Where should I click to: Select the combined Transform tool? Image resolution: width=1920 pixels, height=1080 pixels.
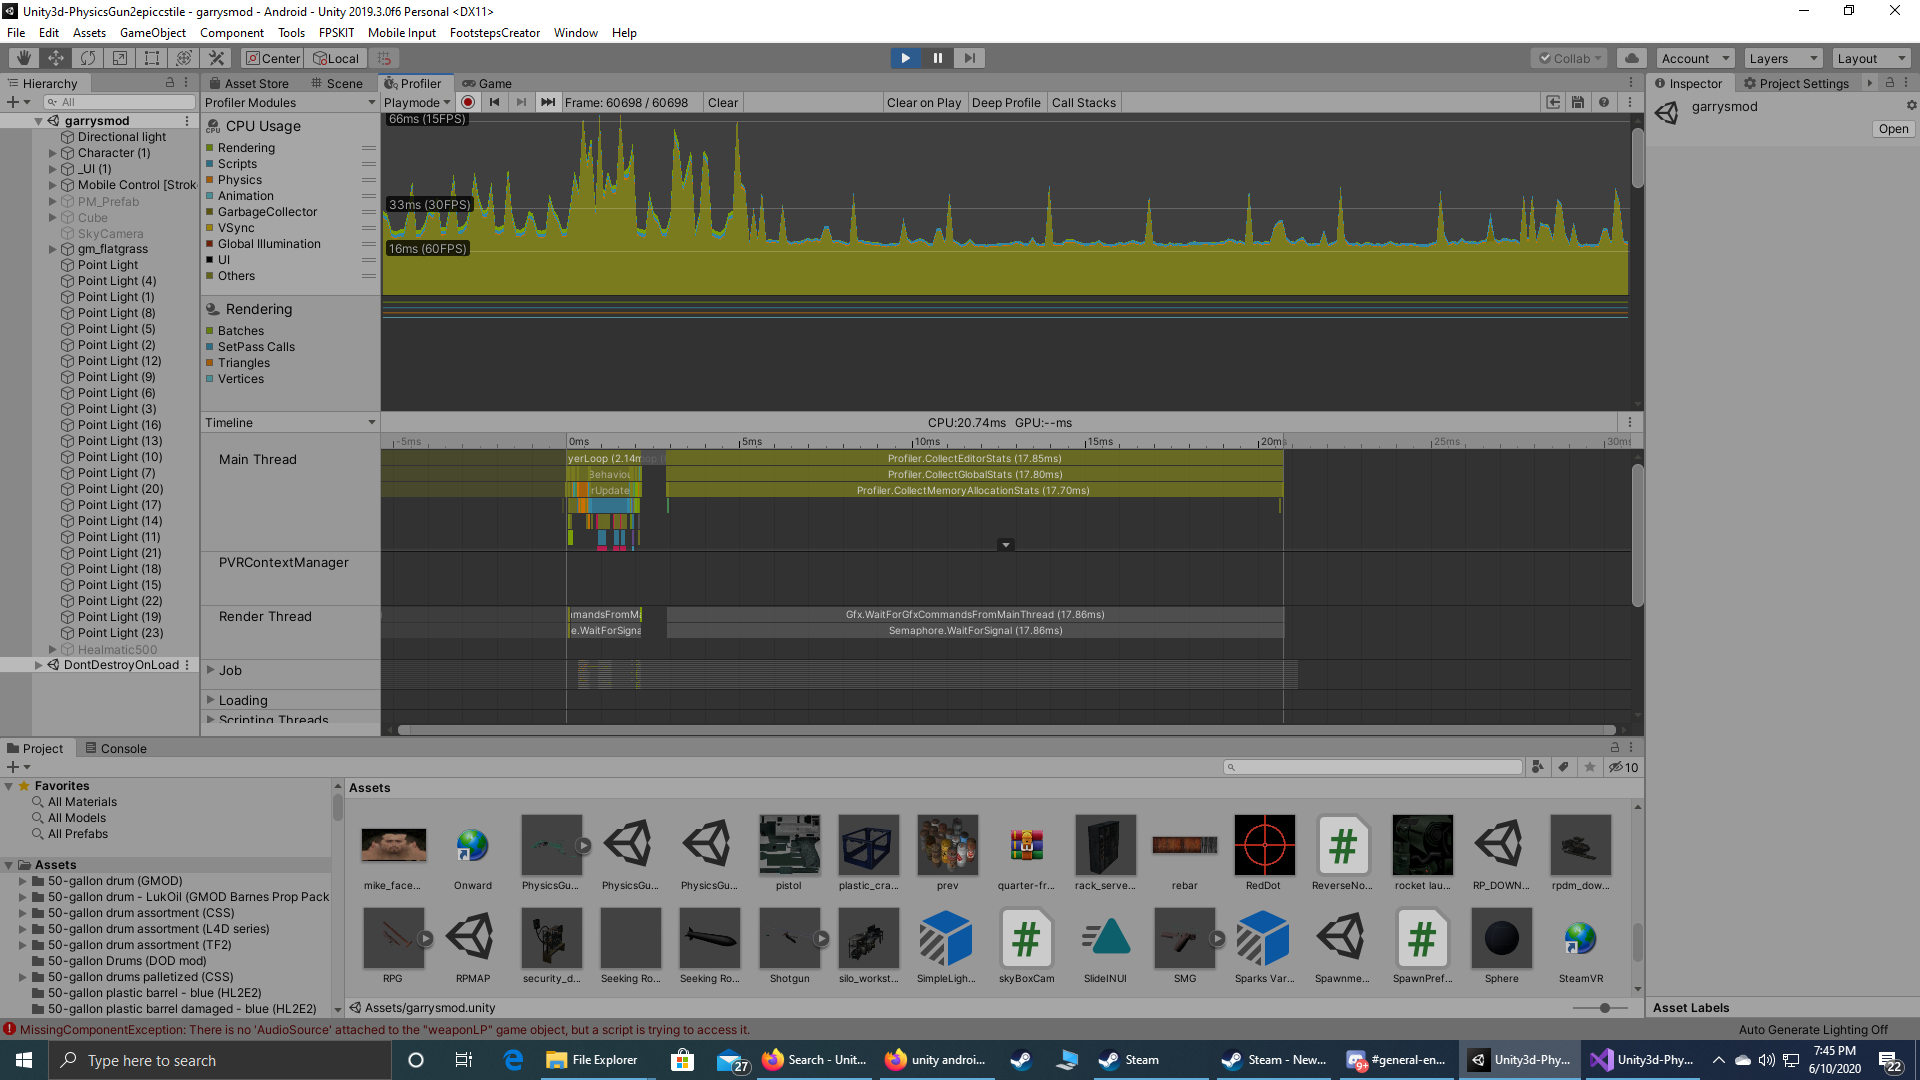(x=184, y=58)
